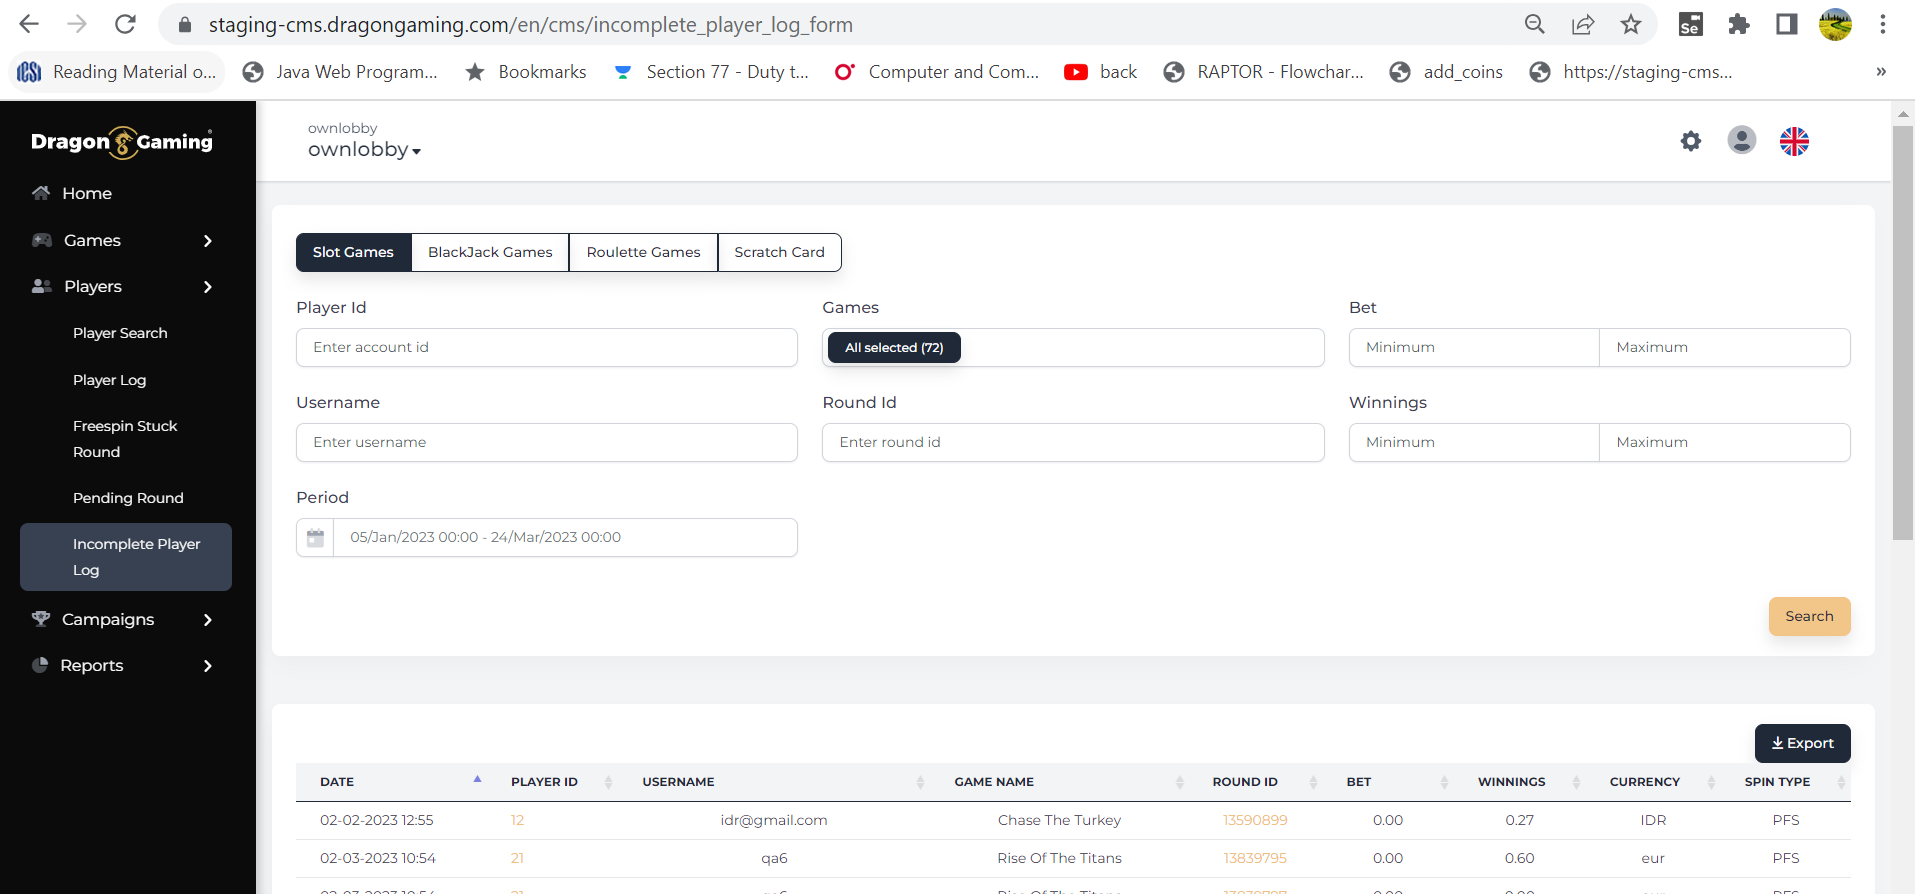The width and height of the screenshot is (1915, 894).
Task: Switch to BlackJack Games tab
Action: pos(490,253)
